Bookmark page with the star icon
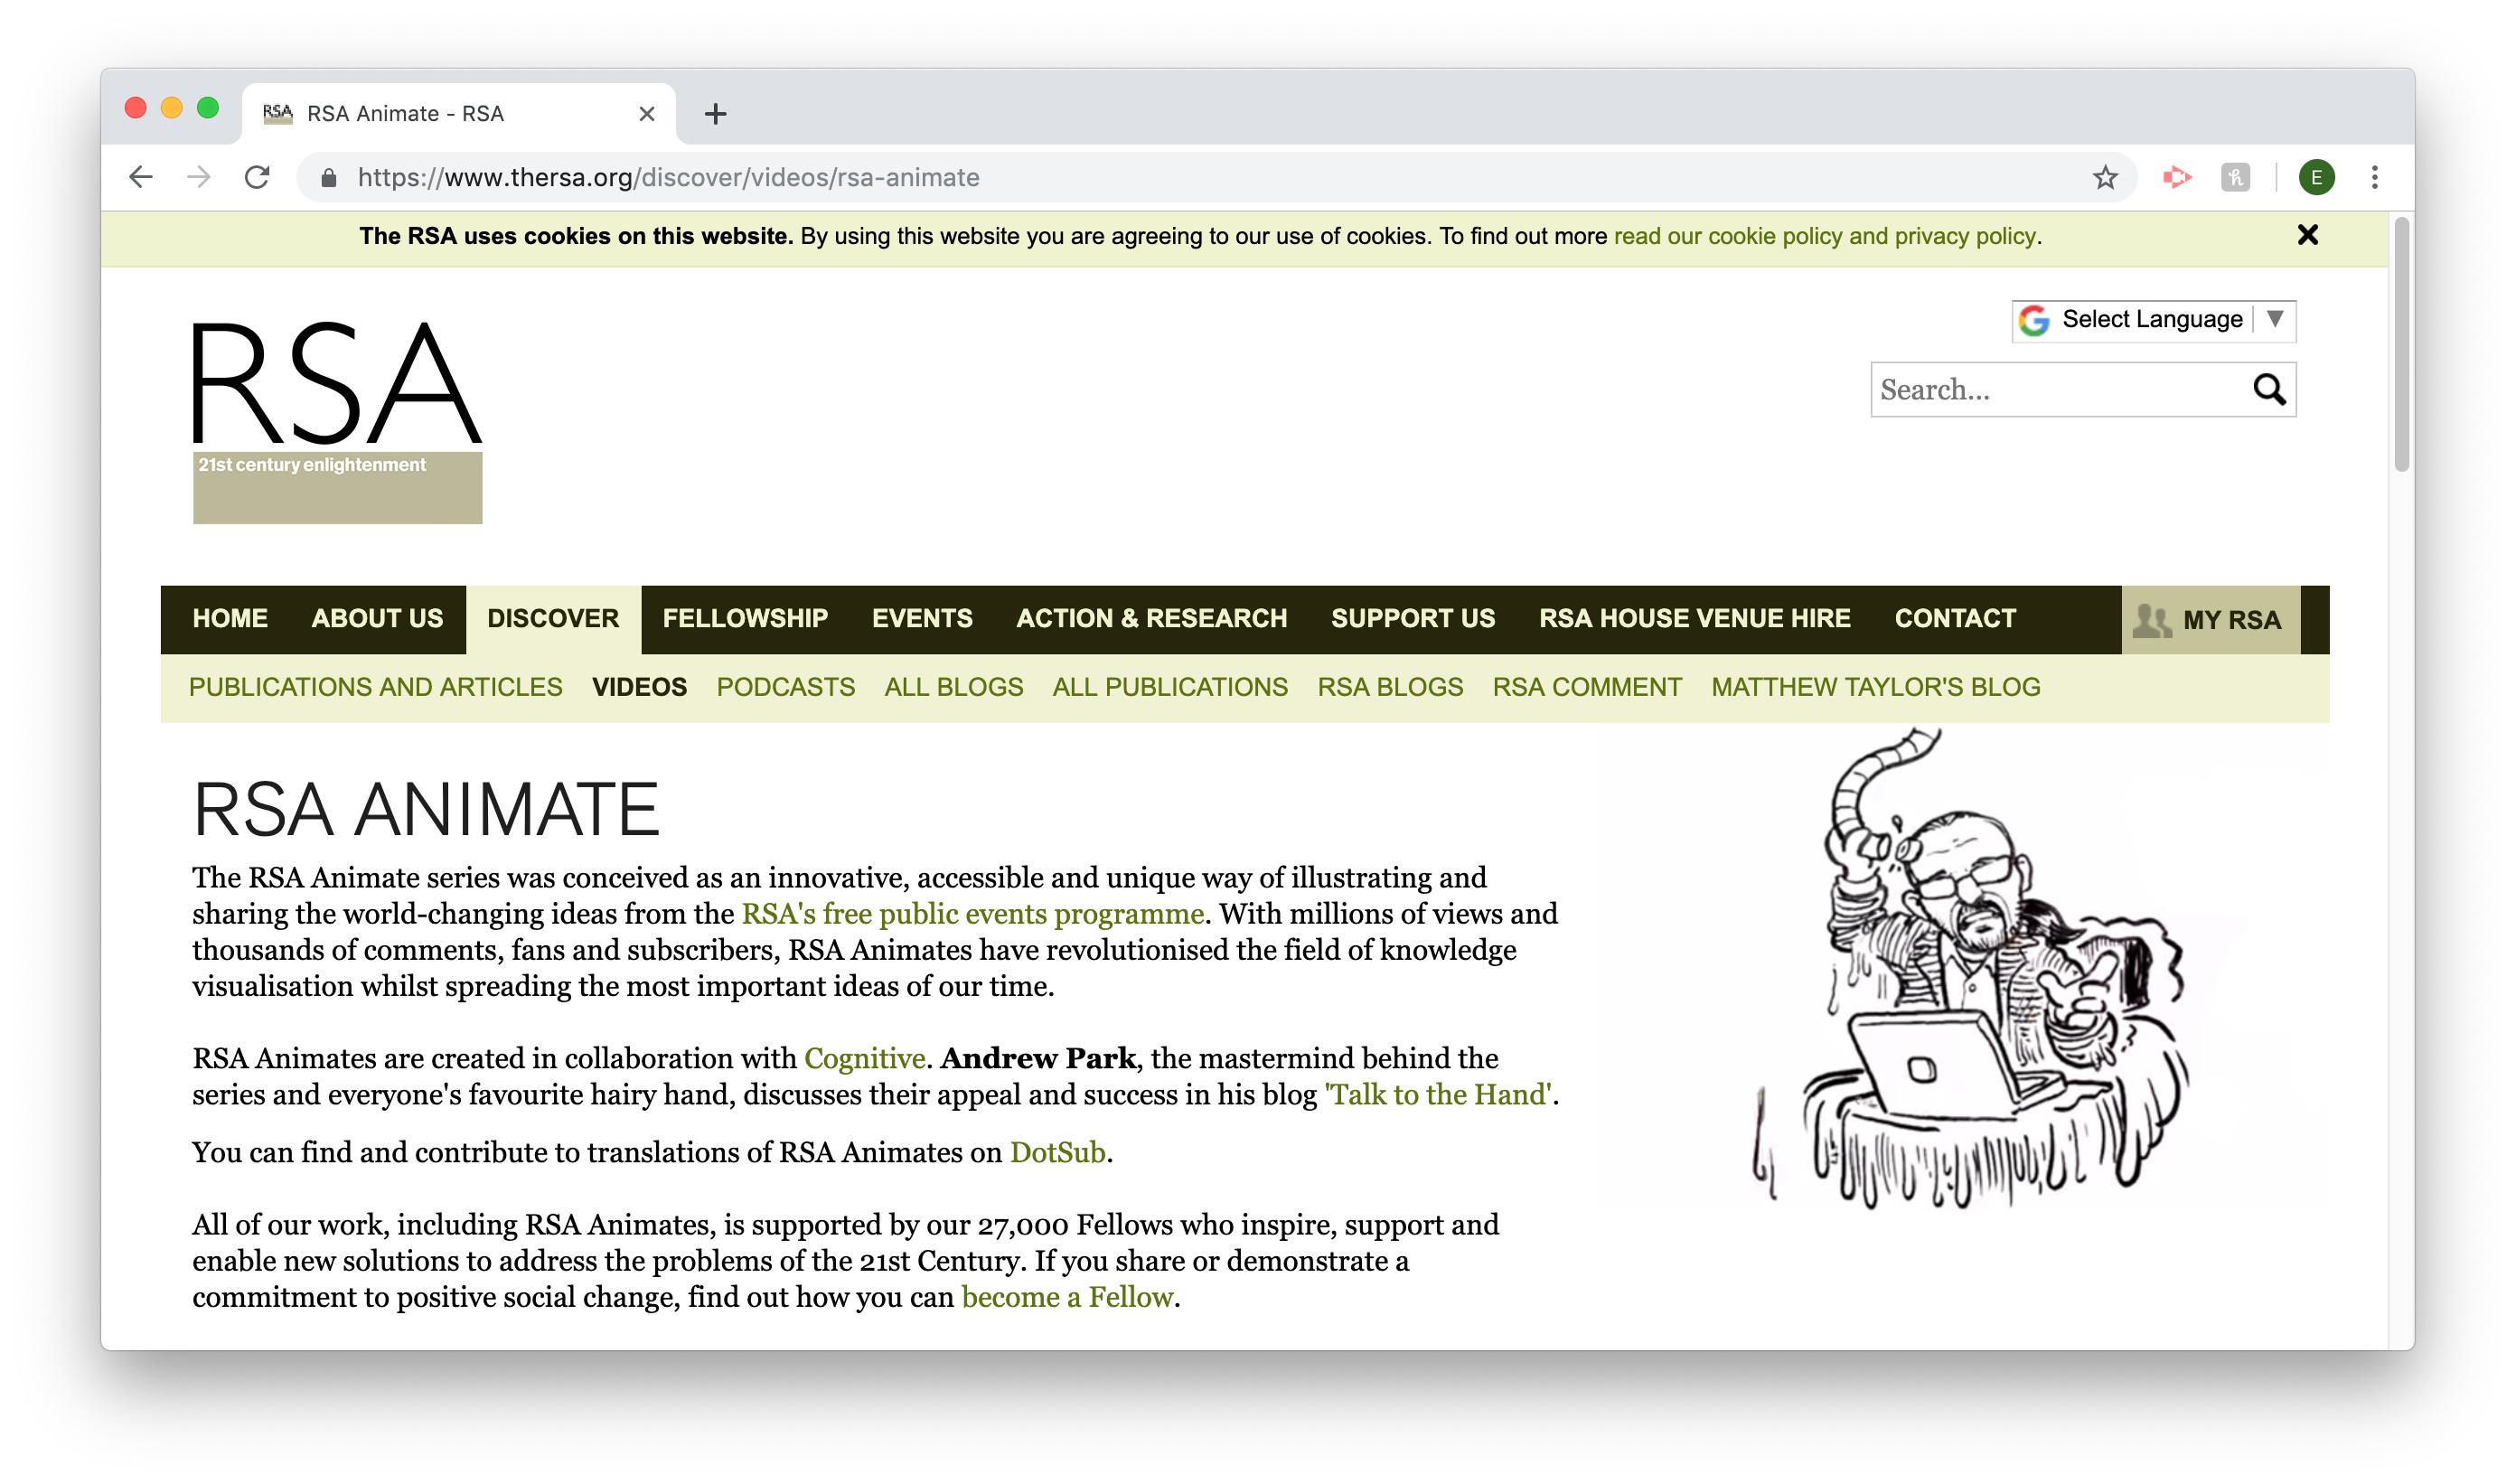The image size is (2516, 1484). tap(2105, 178)
